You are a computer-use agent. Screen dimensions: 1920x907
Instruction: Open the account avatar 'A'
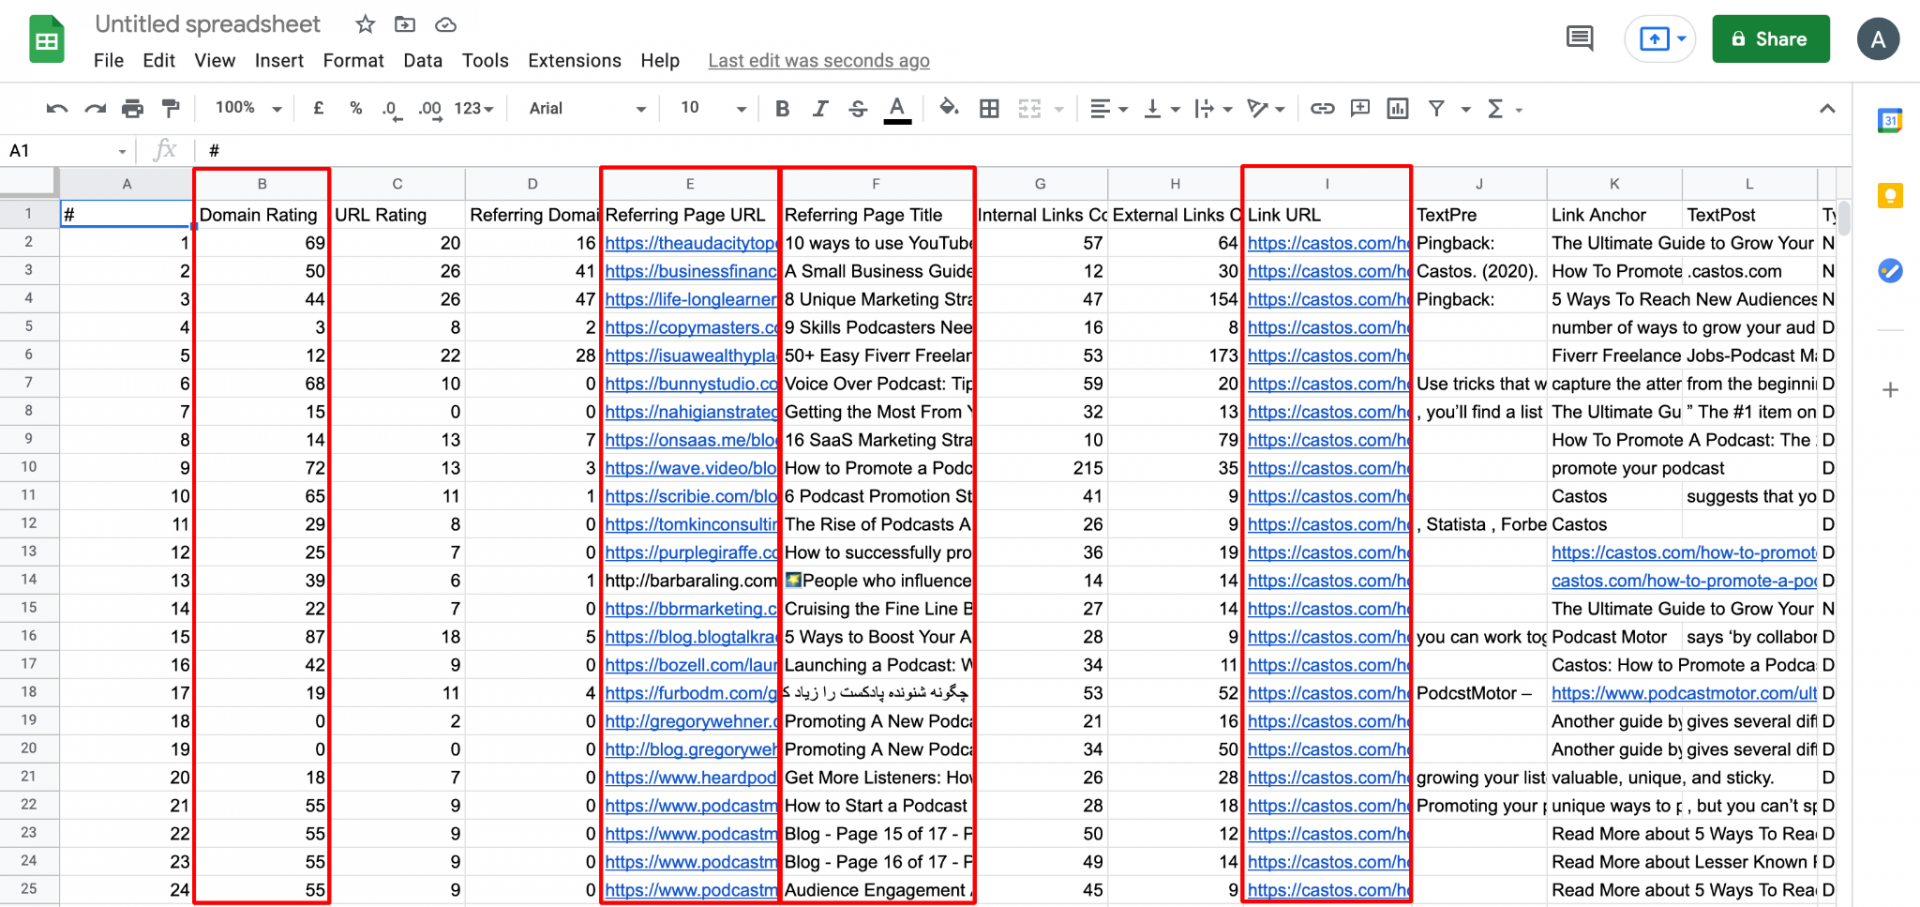1878,39
